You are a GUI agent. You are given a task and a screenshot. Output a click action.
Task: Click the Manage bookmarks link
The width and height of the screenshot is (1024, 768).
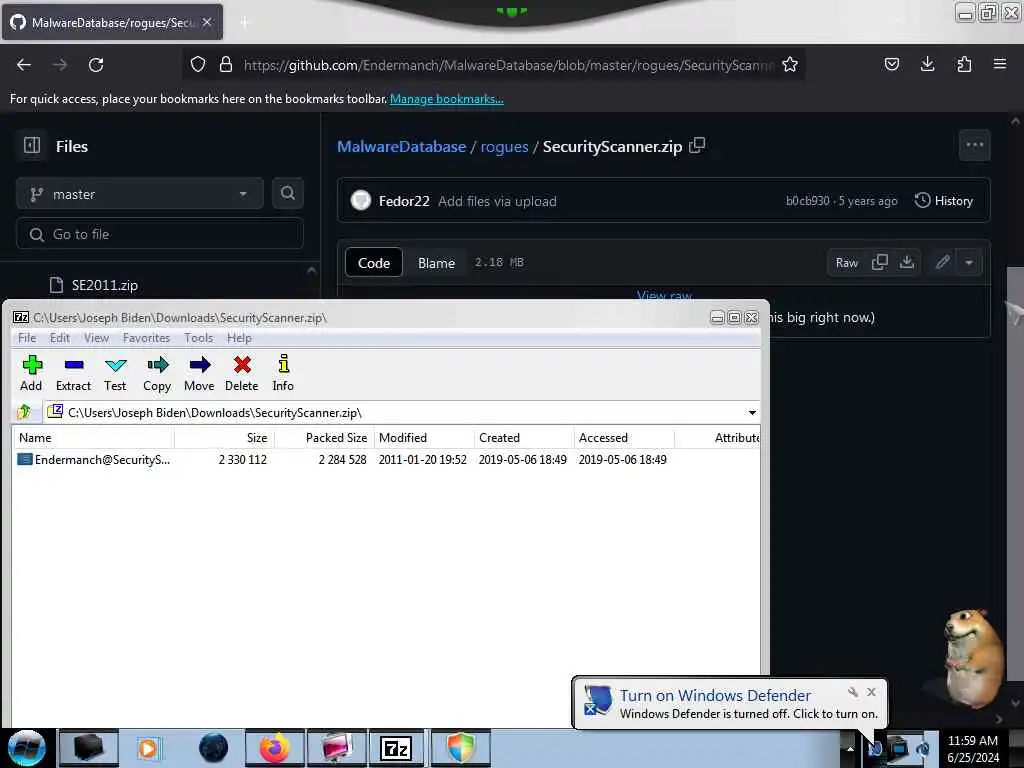(447, 99)
